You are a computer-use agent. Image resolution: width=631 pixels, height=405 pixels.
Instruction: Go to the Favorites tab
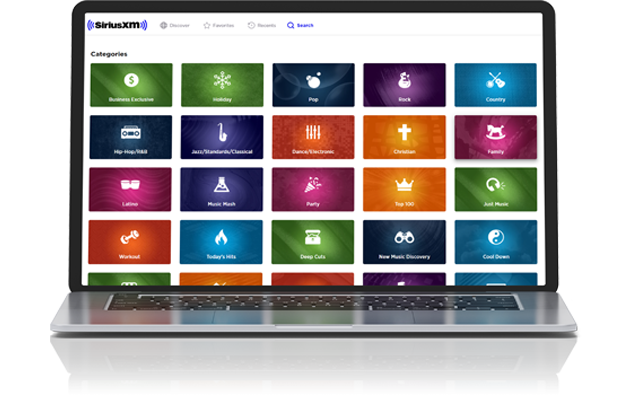click(x=220, y=25)
